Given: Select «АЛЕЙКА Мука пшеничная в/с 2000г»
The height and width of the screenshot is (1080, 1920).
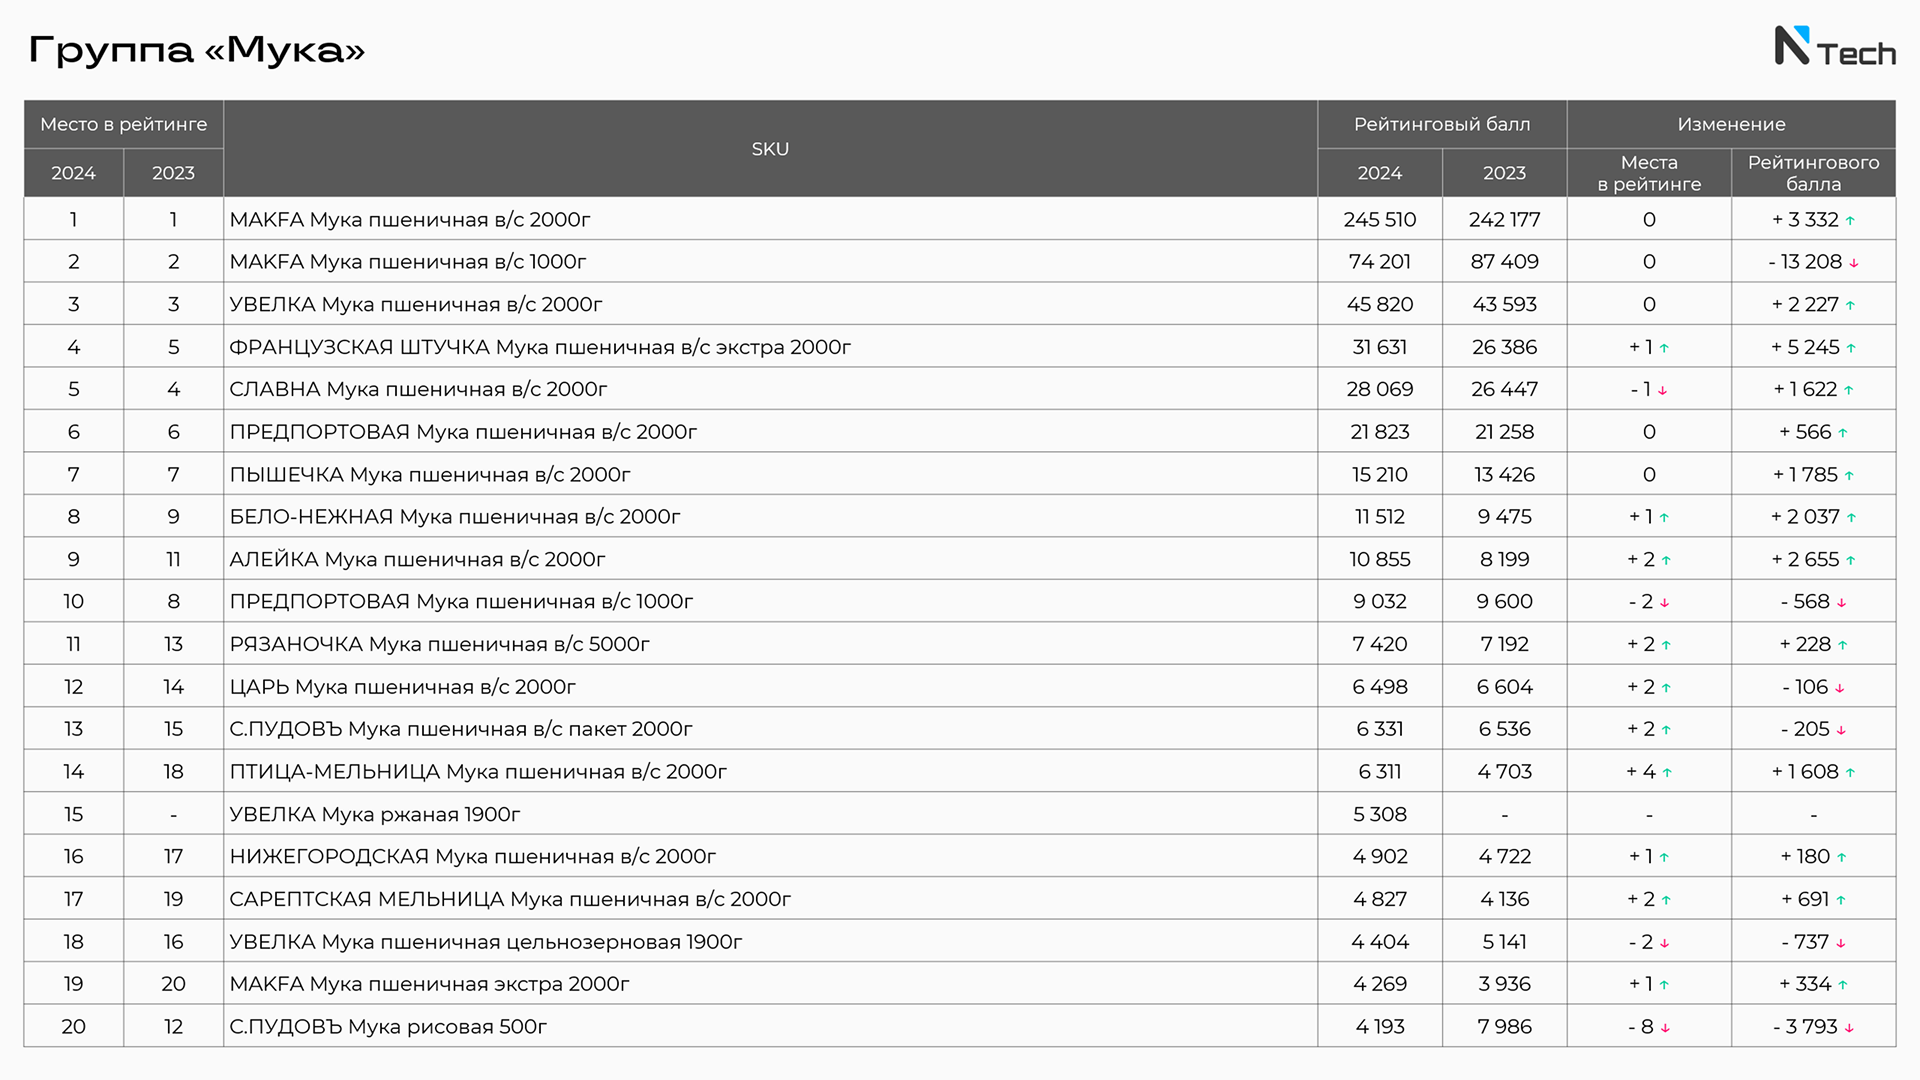Looking at the screenshot, I should click(x=960, y=559).
